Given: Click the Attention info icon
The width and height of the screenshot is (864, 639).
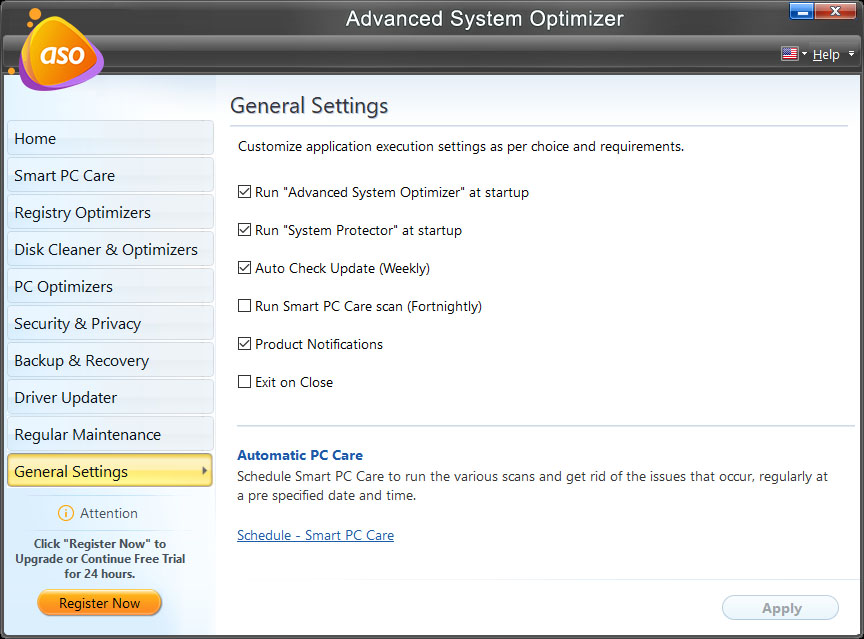Looking at the screenshot, I should (65, 513).
